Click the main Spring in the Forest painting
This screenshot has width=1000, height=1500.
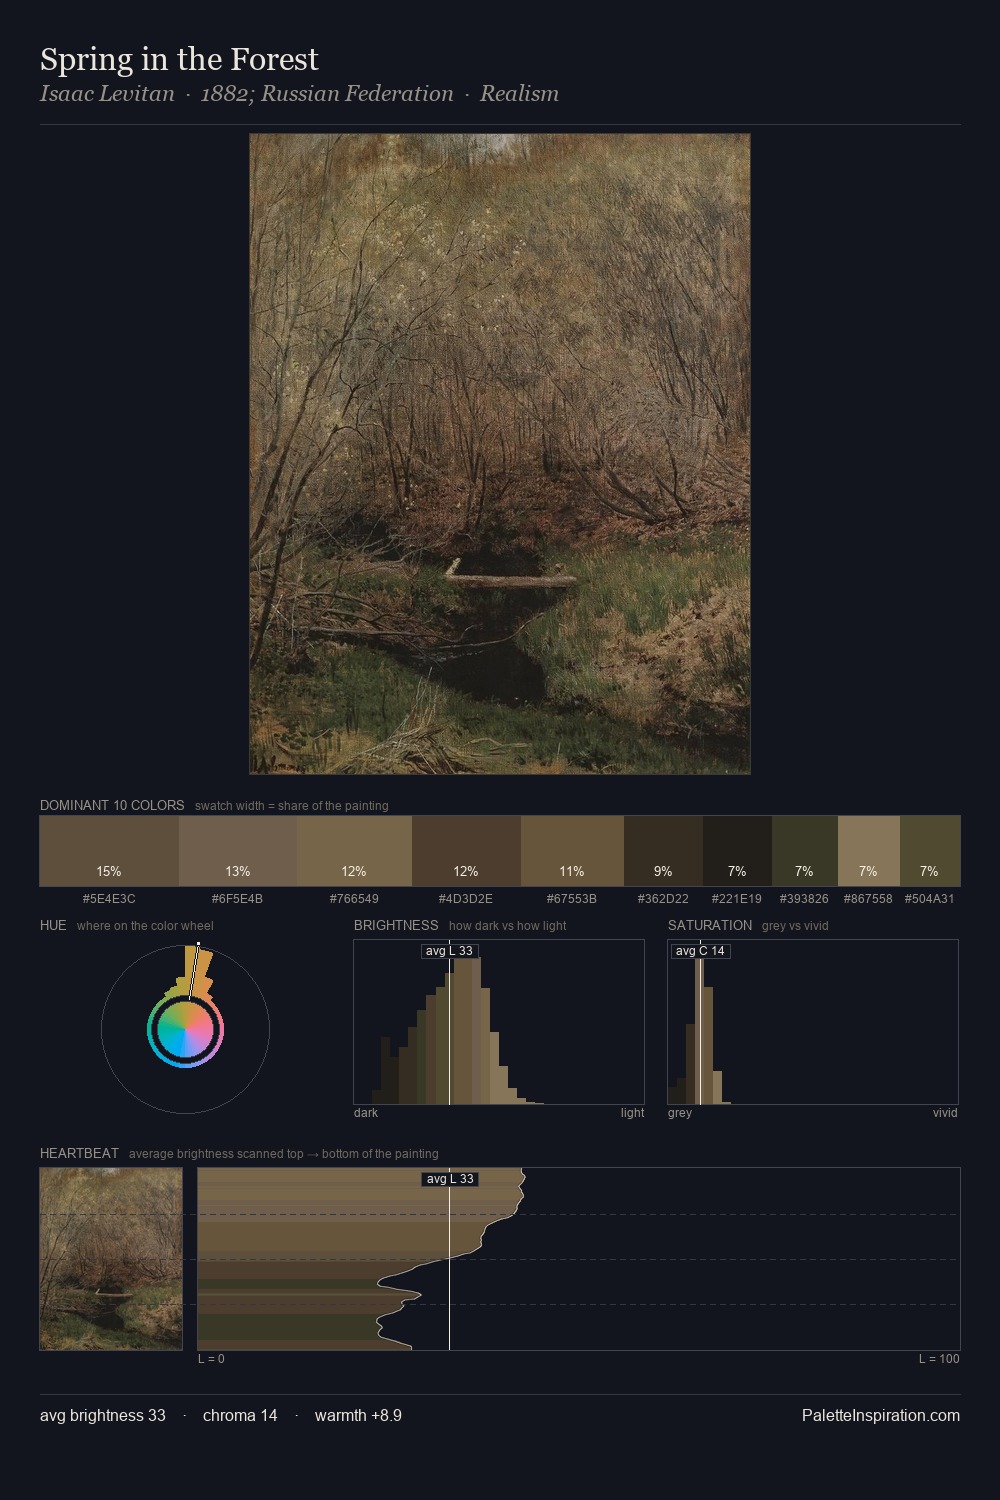click(500, 454)
